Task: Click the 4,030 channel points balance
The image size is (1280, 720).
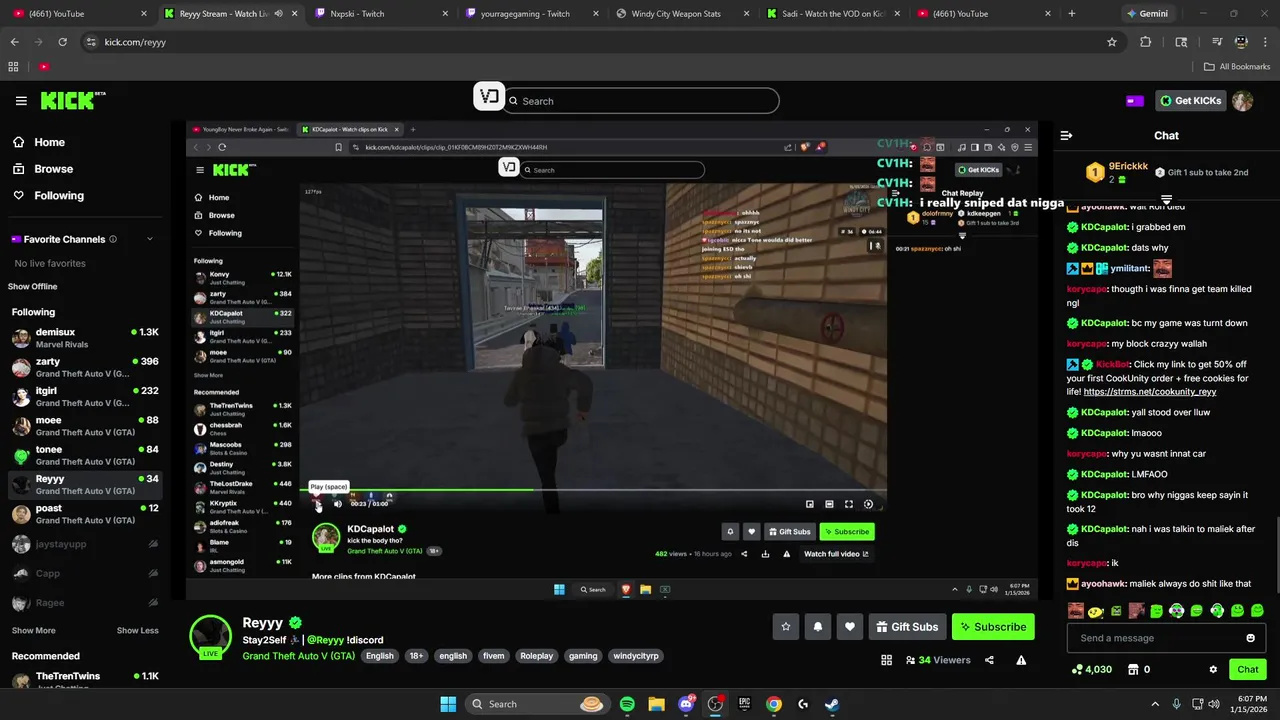Action: (1091, 669)
